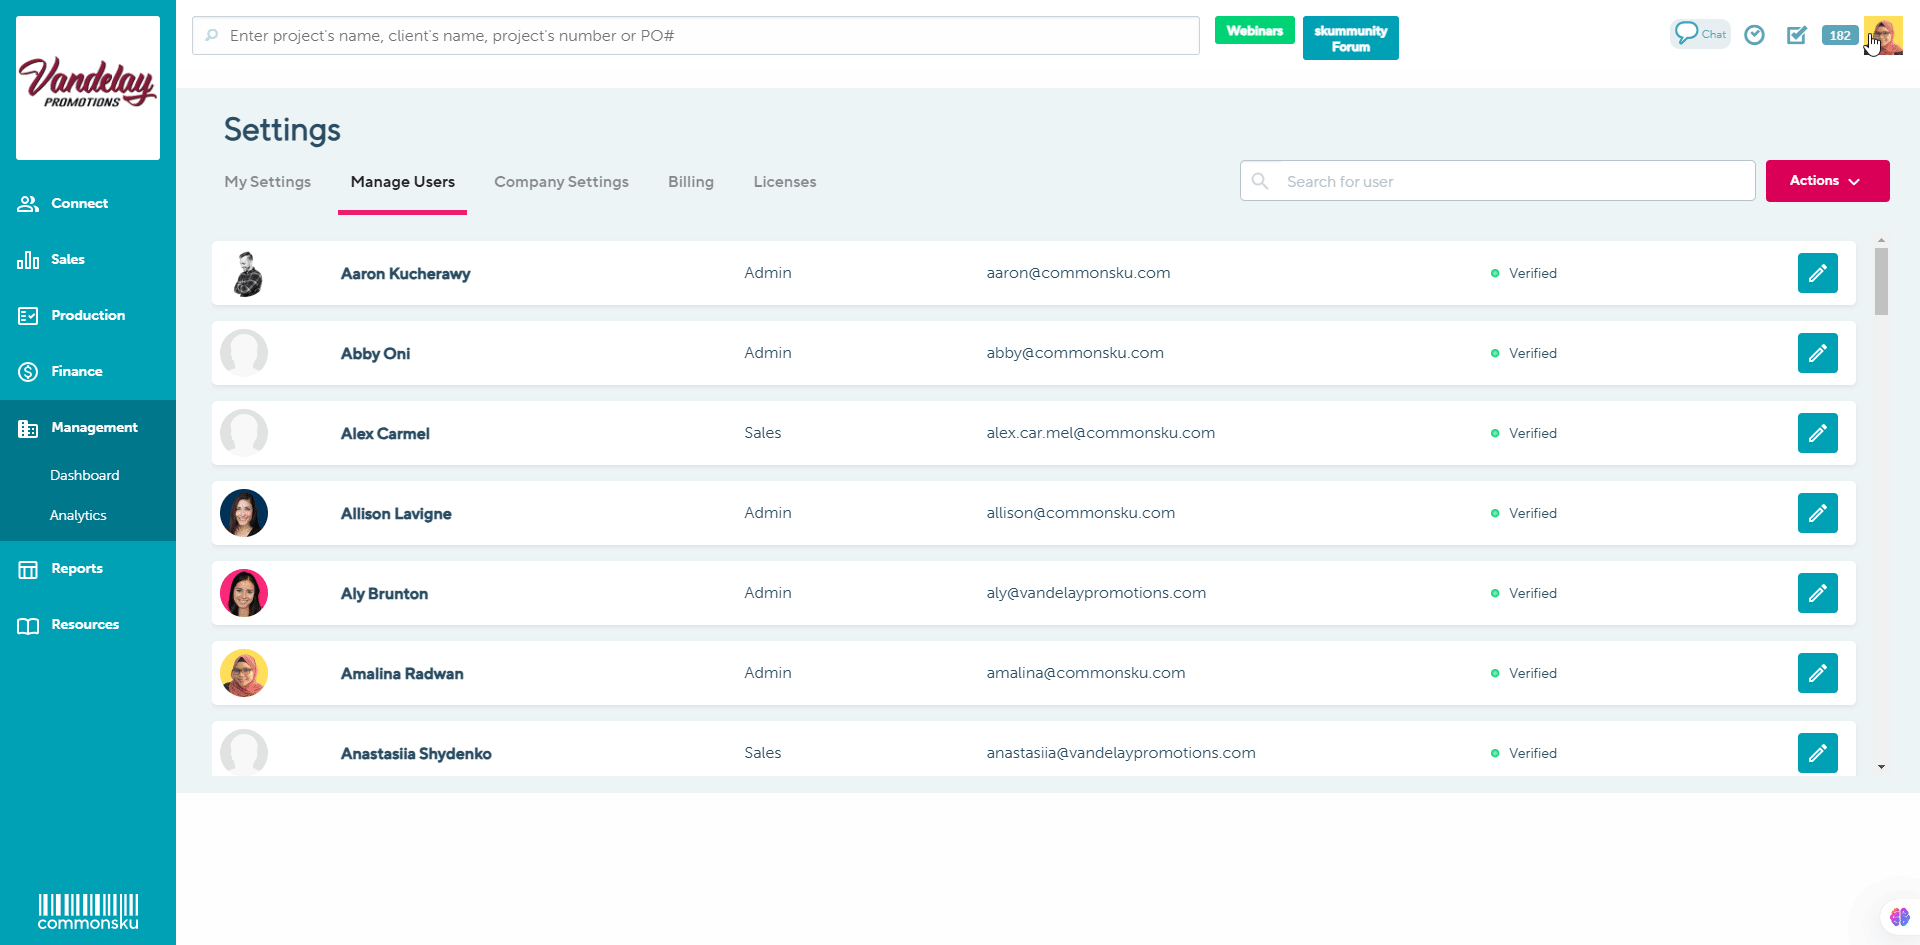Image resolution: width=1920 pixels, height=945 pixels.
Task: Switch to Company Settings tab
Action: point(561,182)
